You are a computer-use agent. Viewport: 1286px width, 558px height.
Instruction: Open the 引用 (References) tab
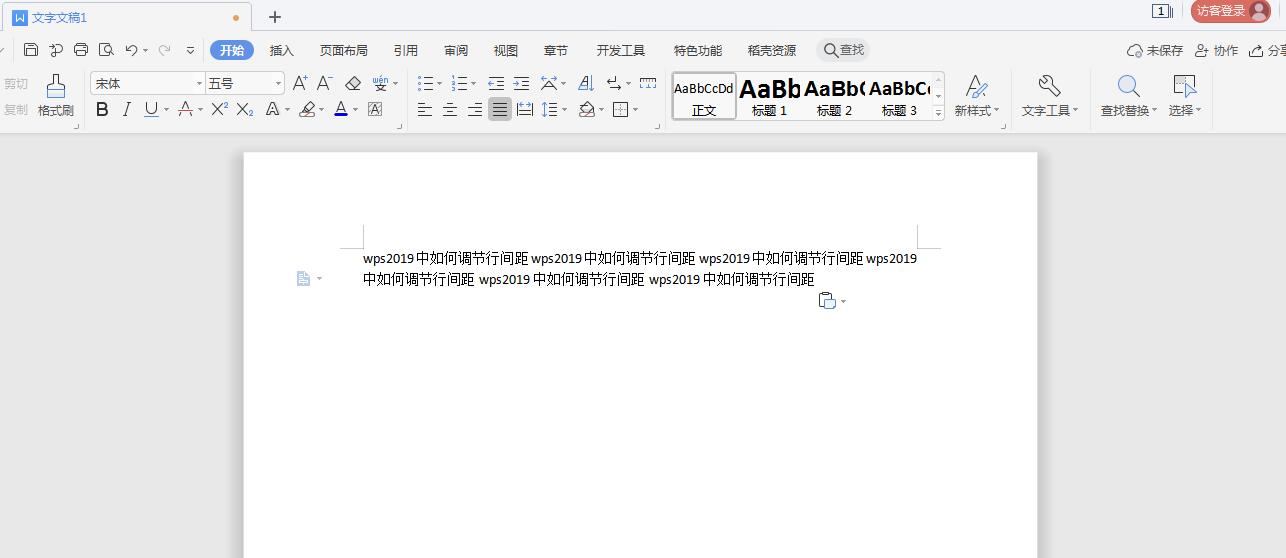click(406, 50)
